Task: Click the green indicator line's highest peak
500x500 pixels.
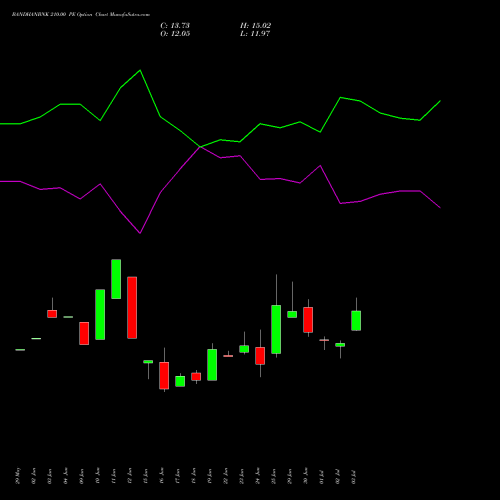Action: tap(140, 70)
